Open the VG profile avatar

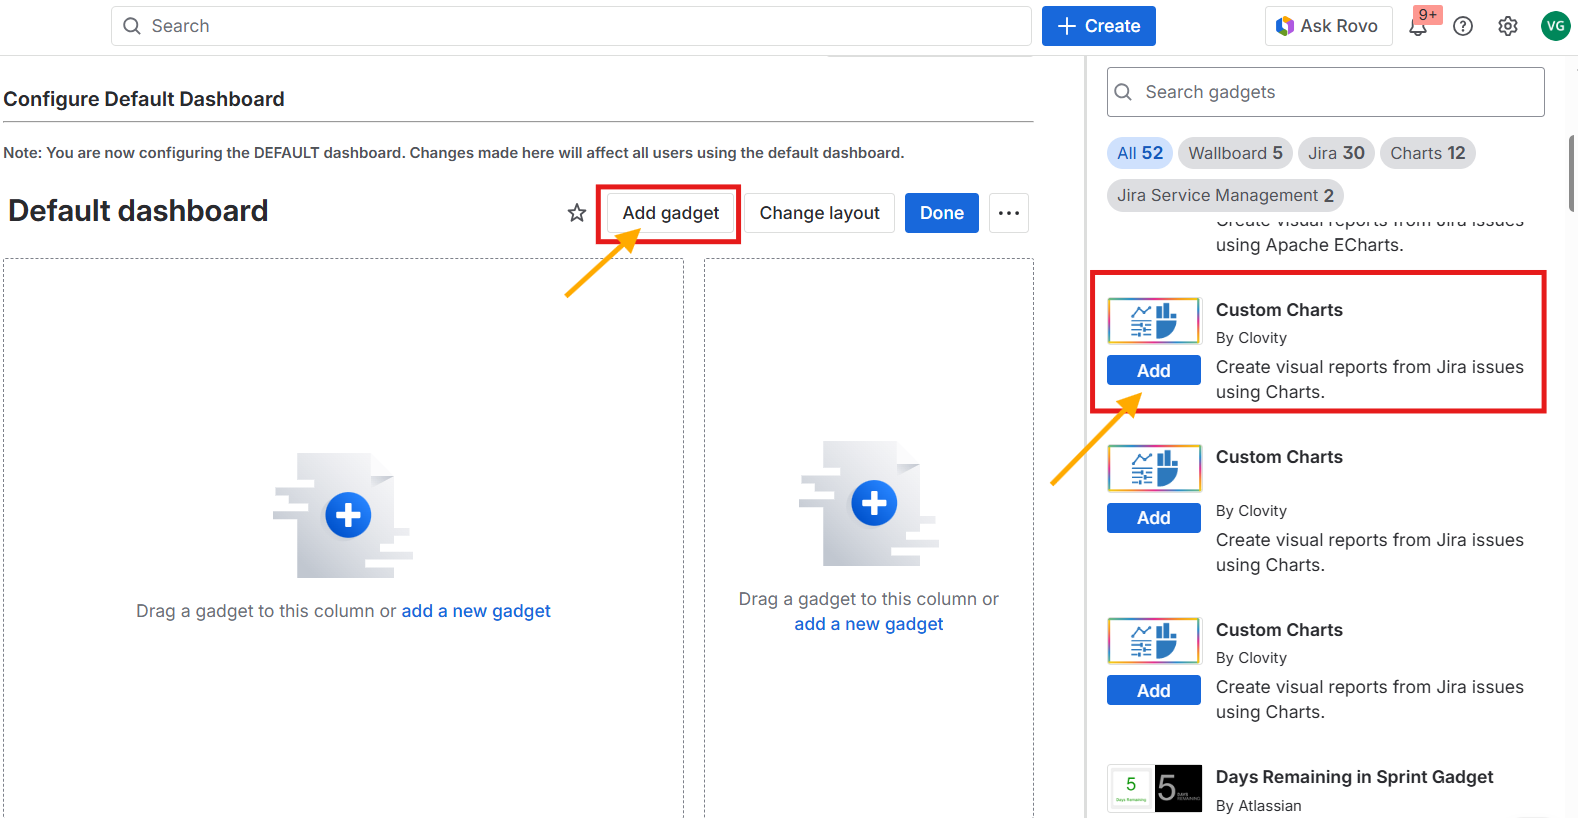[x=1555, y=26]
